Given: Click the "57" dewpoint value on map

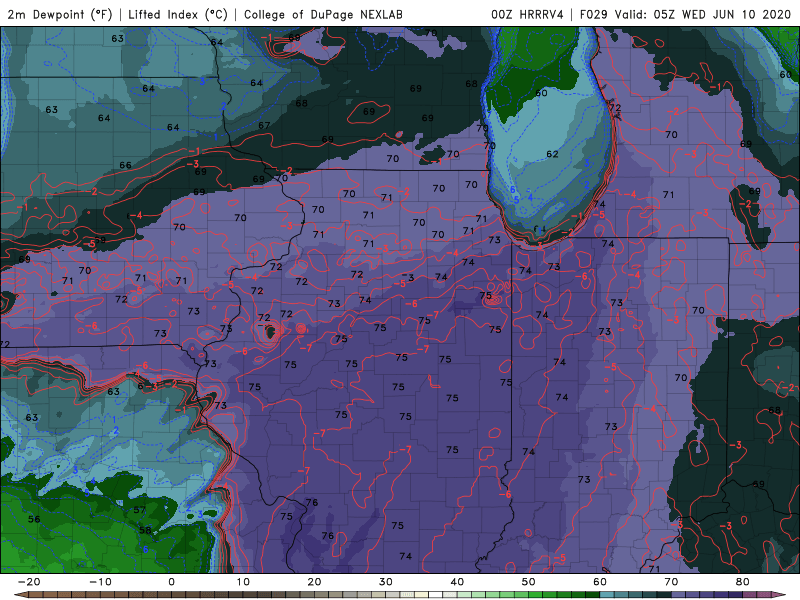Looking at the screenshot, I should (140, 510).
